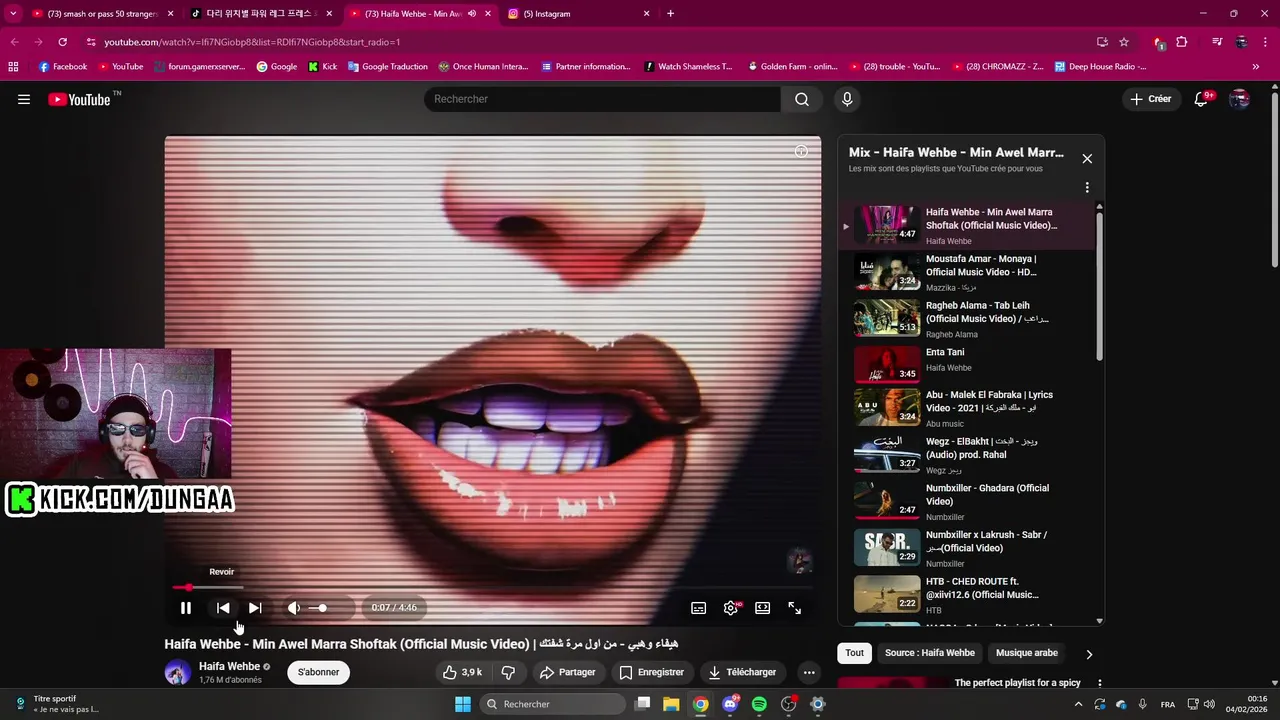Like the video (3,9 k)
Viewport: 1280px width, 720px height.
tap(462, 672)
